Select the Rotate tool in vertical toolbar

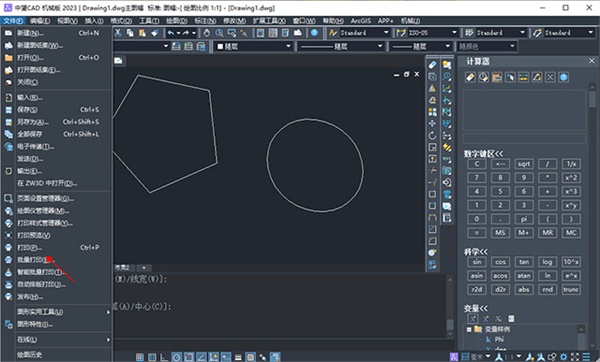[x=432, y=135]
